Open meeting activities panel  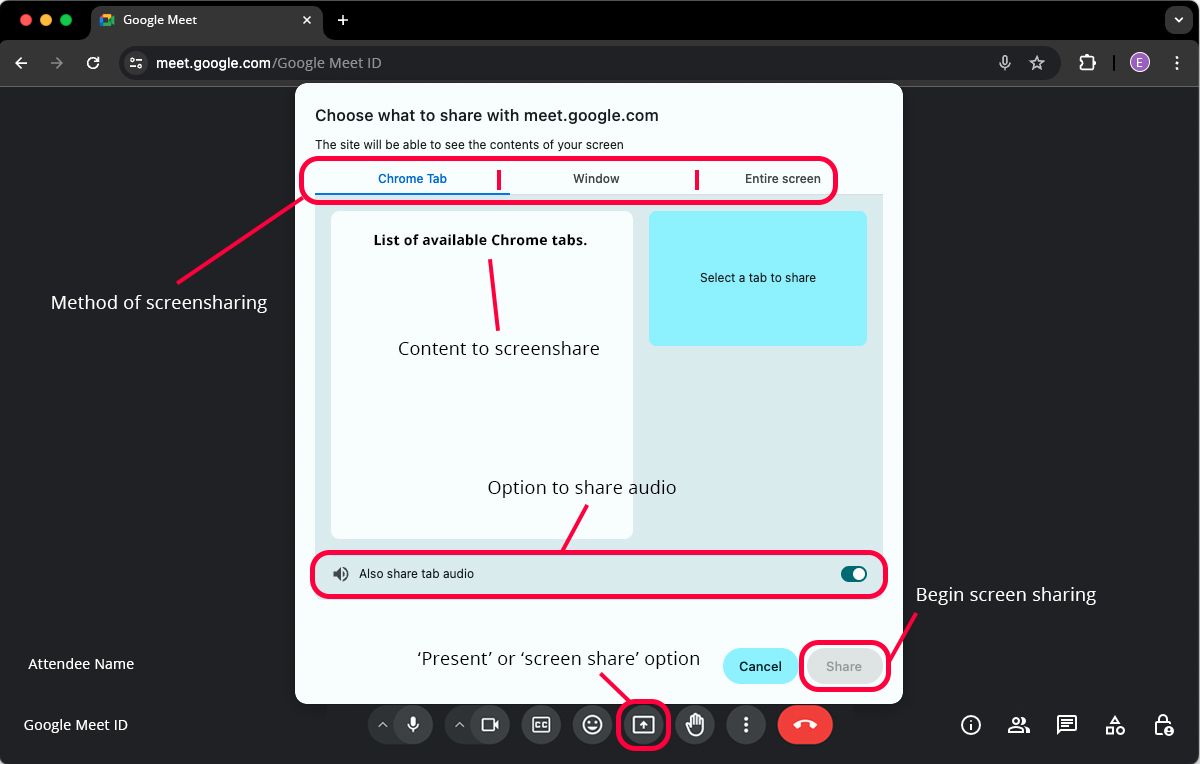pos(1114,724)
